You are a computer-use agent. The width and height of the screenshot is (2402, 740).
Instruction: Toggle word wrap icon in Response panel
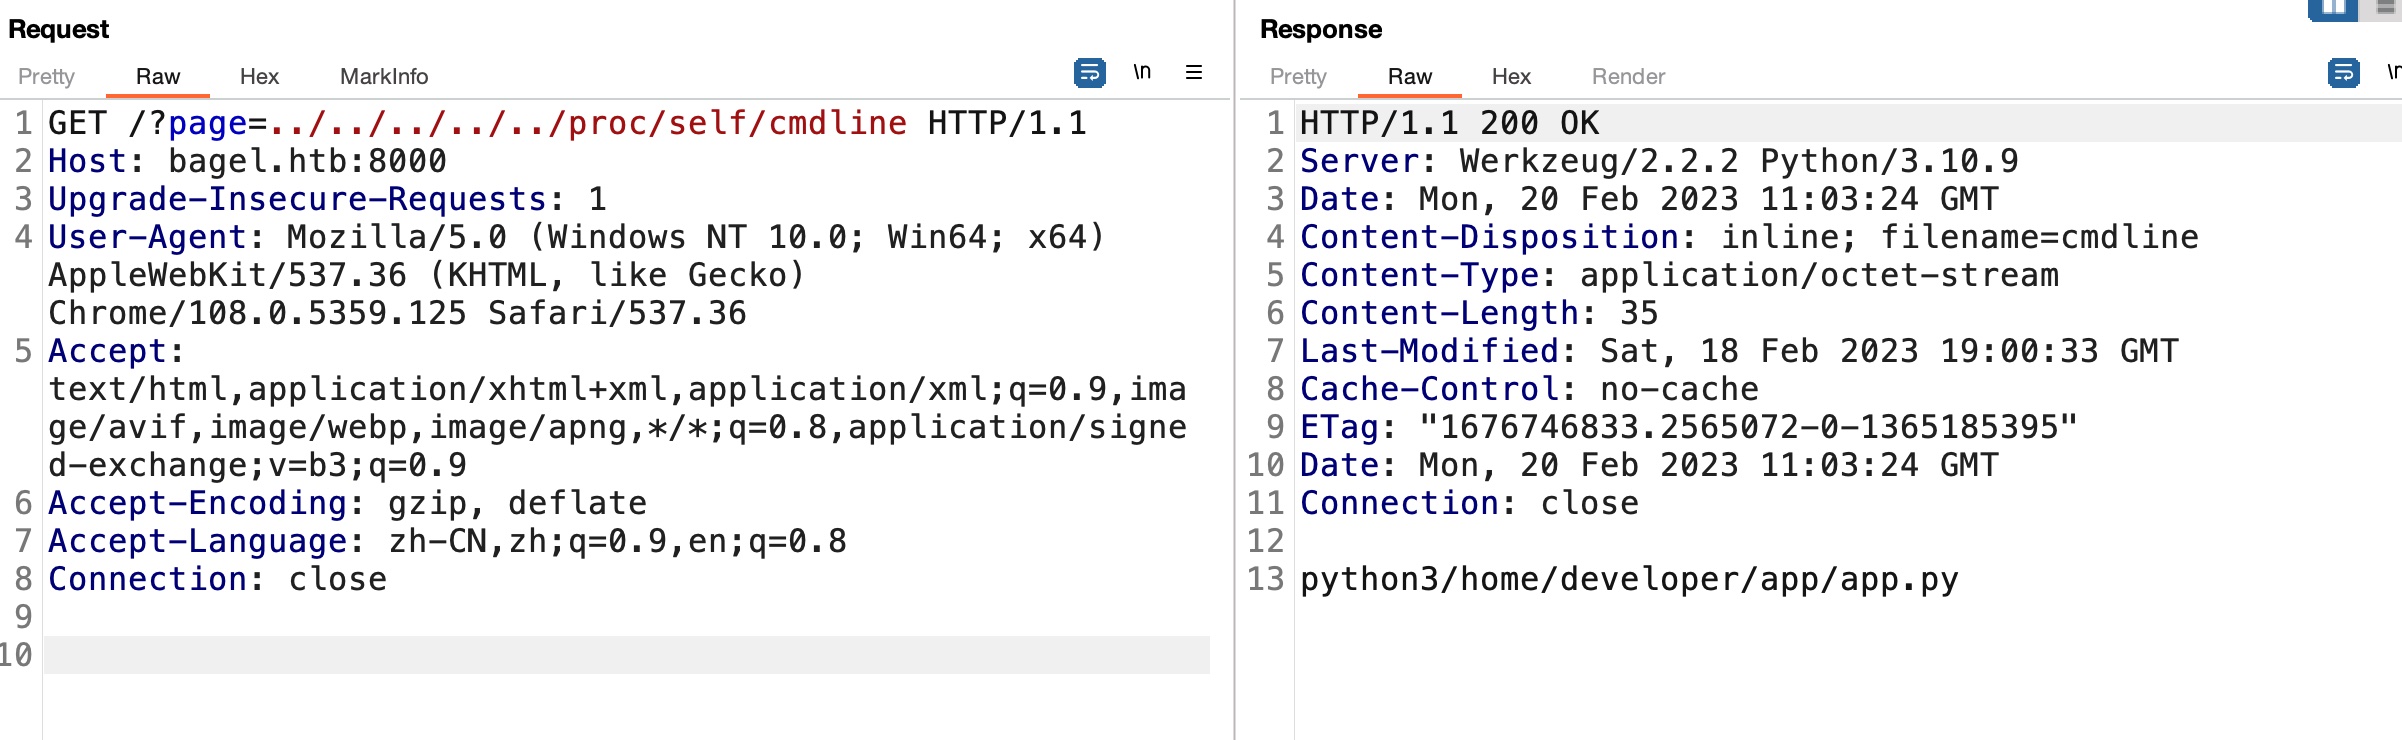(2343, 73)
